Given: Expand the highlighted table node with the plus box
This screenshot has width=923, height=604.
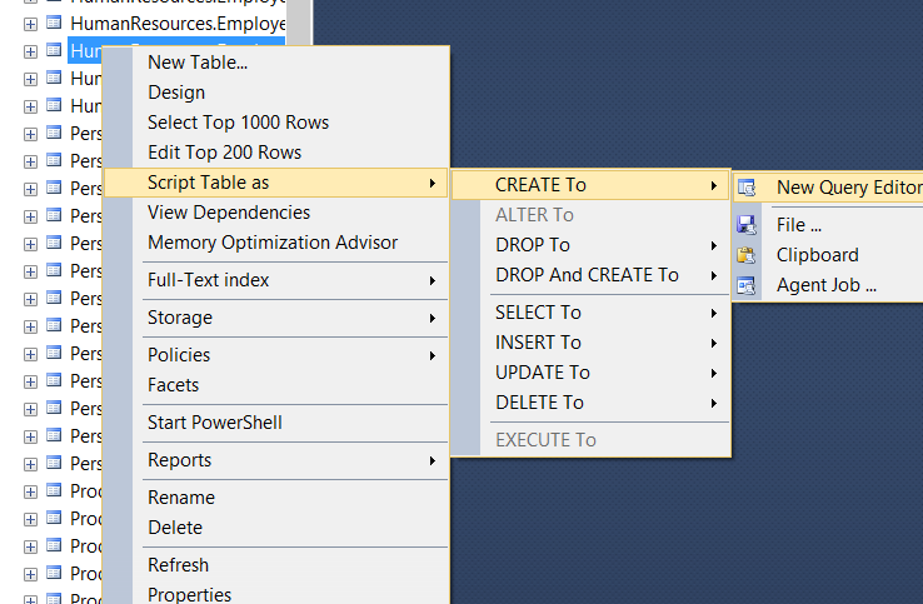Looking at the screenshot, I should (30, 52).
